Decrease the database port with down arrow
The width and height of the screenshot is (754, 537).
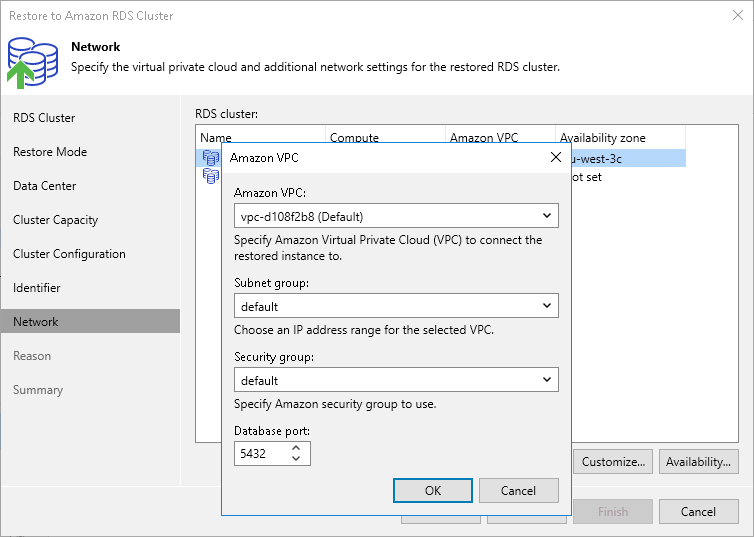296,459
